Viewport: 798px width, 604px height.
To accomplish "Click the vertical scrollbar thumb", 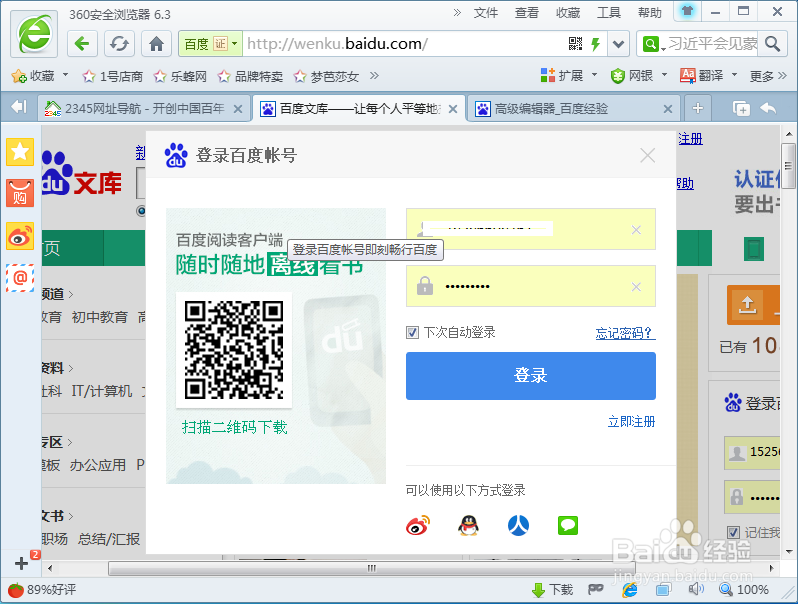I will pyautogui.click(x=788, y=166).
